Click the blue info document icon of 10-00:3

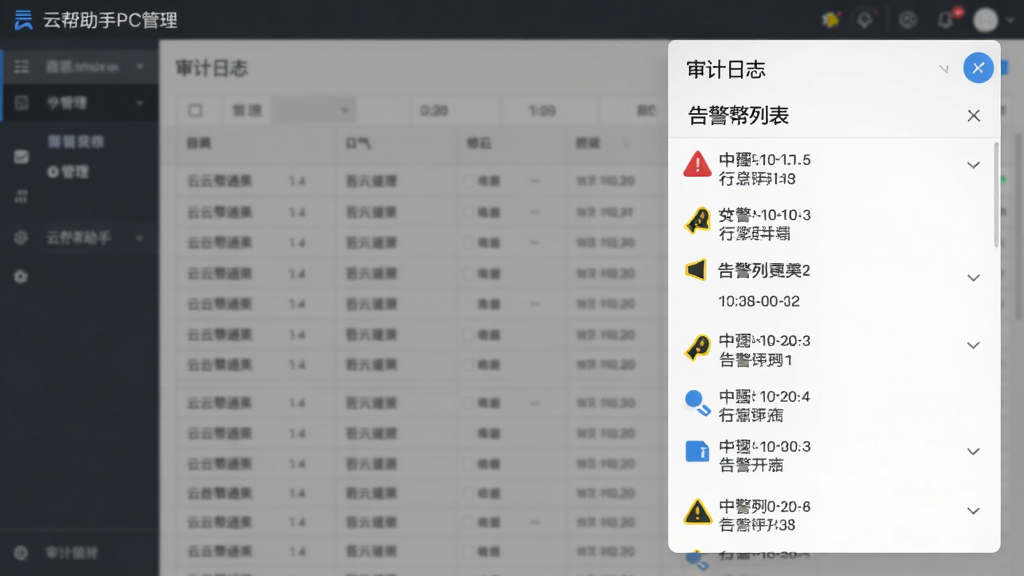point(697,451)
